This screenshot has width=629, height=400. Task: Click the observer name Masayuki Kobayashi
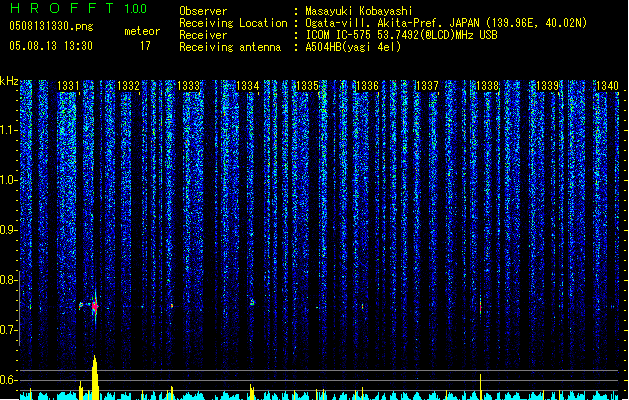359,11
